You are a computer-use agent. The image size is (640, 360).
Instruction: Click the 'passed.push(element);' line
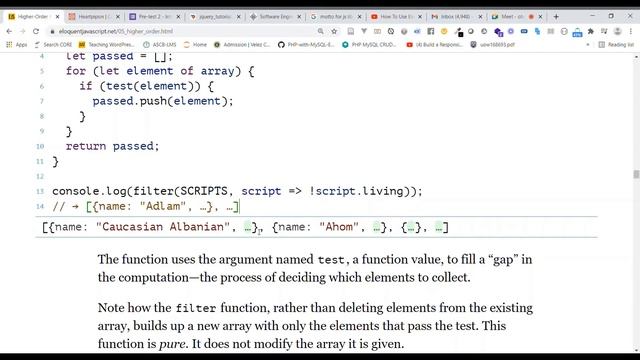tap(163, 101)
